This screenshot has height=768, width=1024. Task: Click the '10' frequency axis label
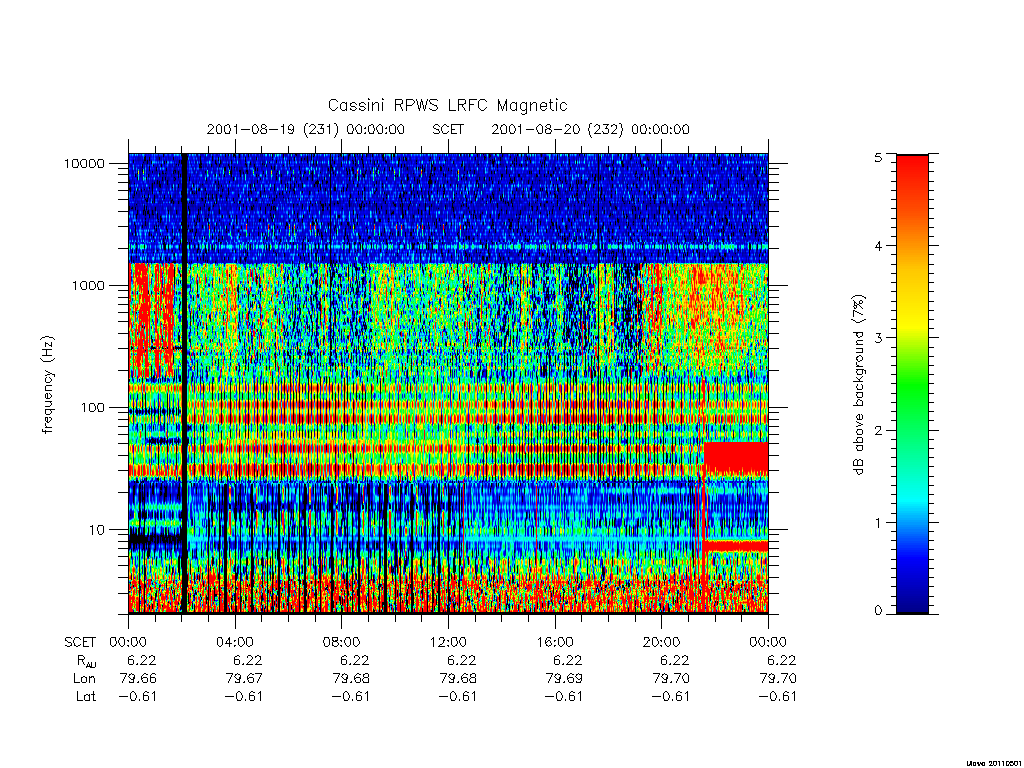click(97, 530)
